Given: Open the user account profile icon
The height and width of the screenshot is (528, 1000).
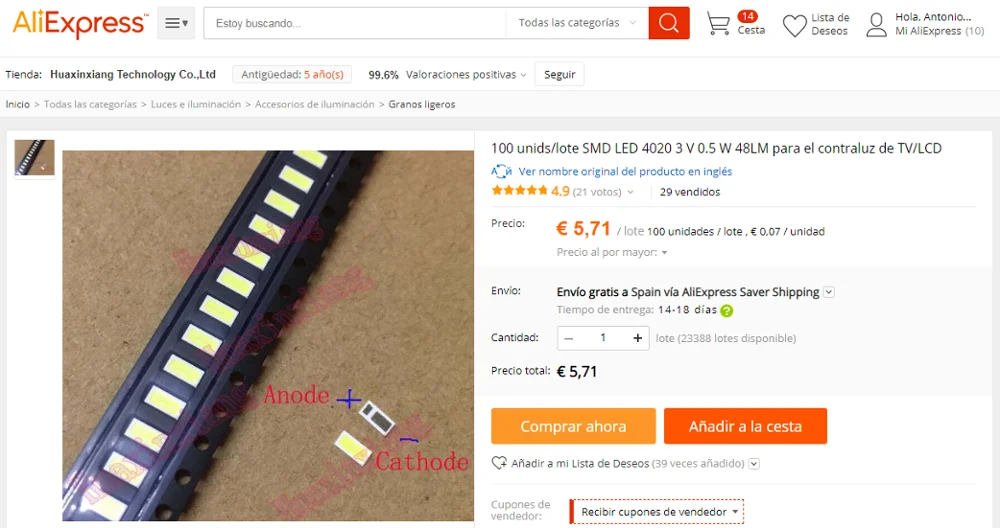Looking at the screenshot, I should (x=876, y=25).
